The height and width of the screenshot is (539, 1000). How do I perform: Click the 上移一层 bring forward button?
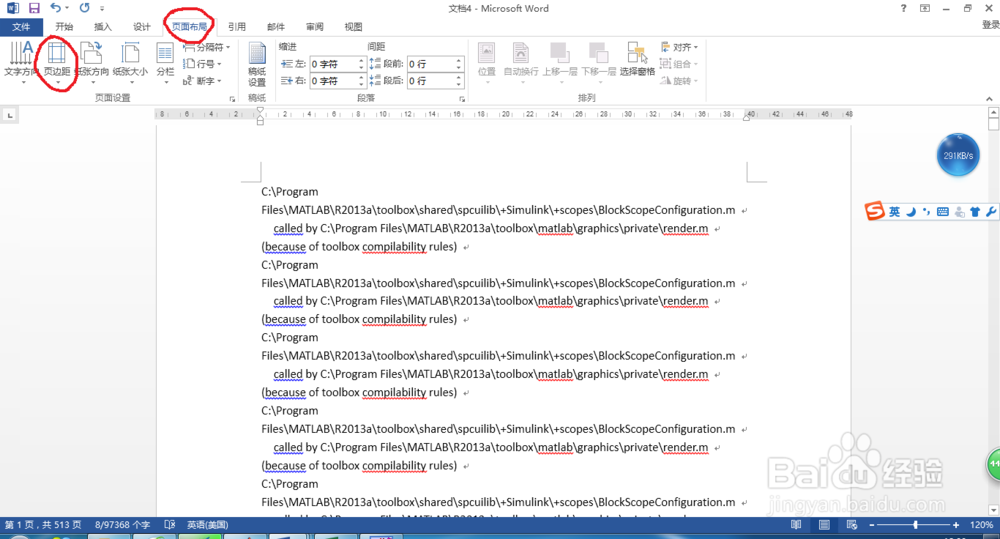(560, 63)
